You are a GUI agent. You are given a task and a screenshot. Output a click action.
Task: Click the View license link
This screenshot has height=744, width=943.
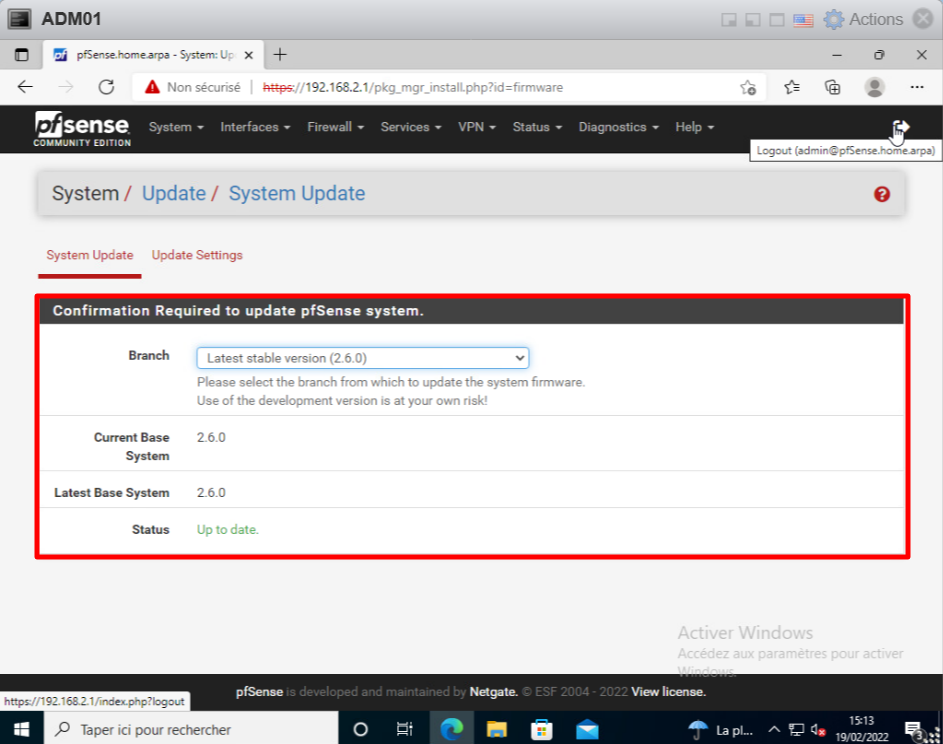(668, 691)
